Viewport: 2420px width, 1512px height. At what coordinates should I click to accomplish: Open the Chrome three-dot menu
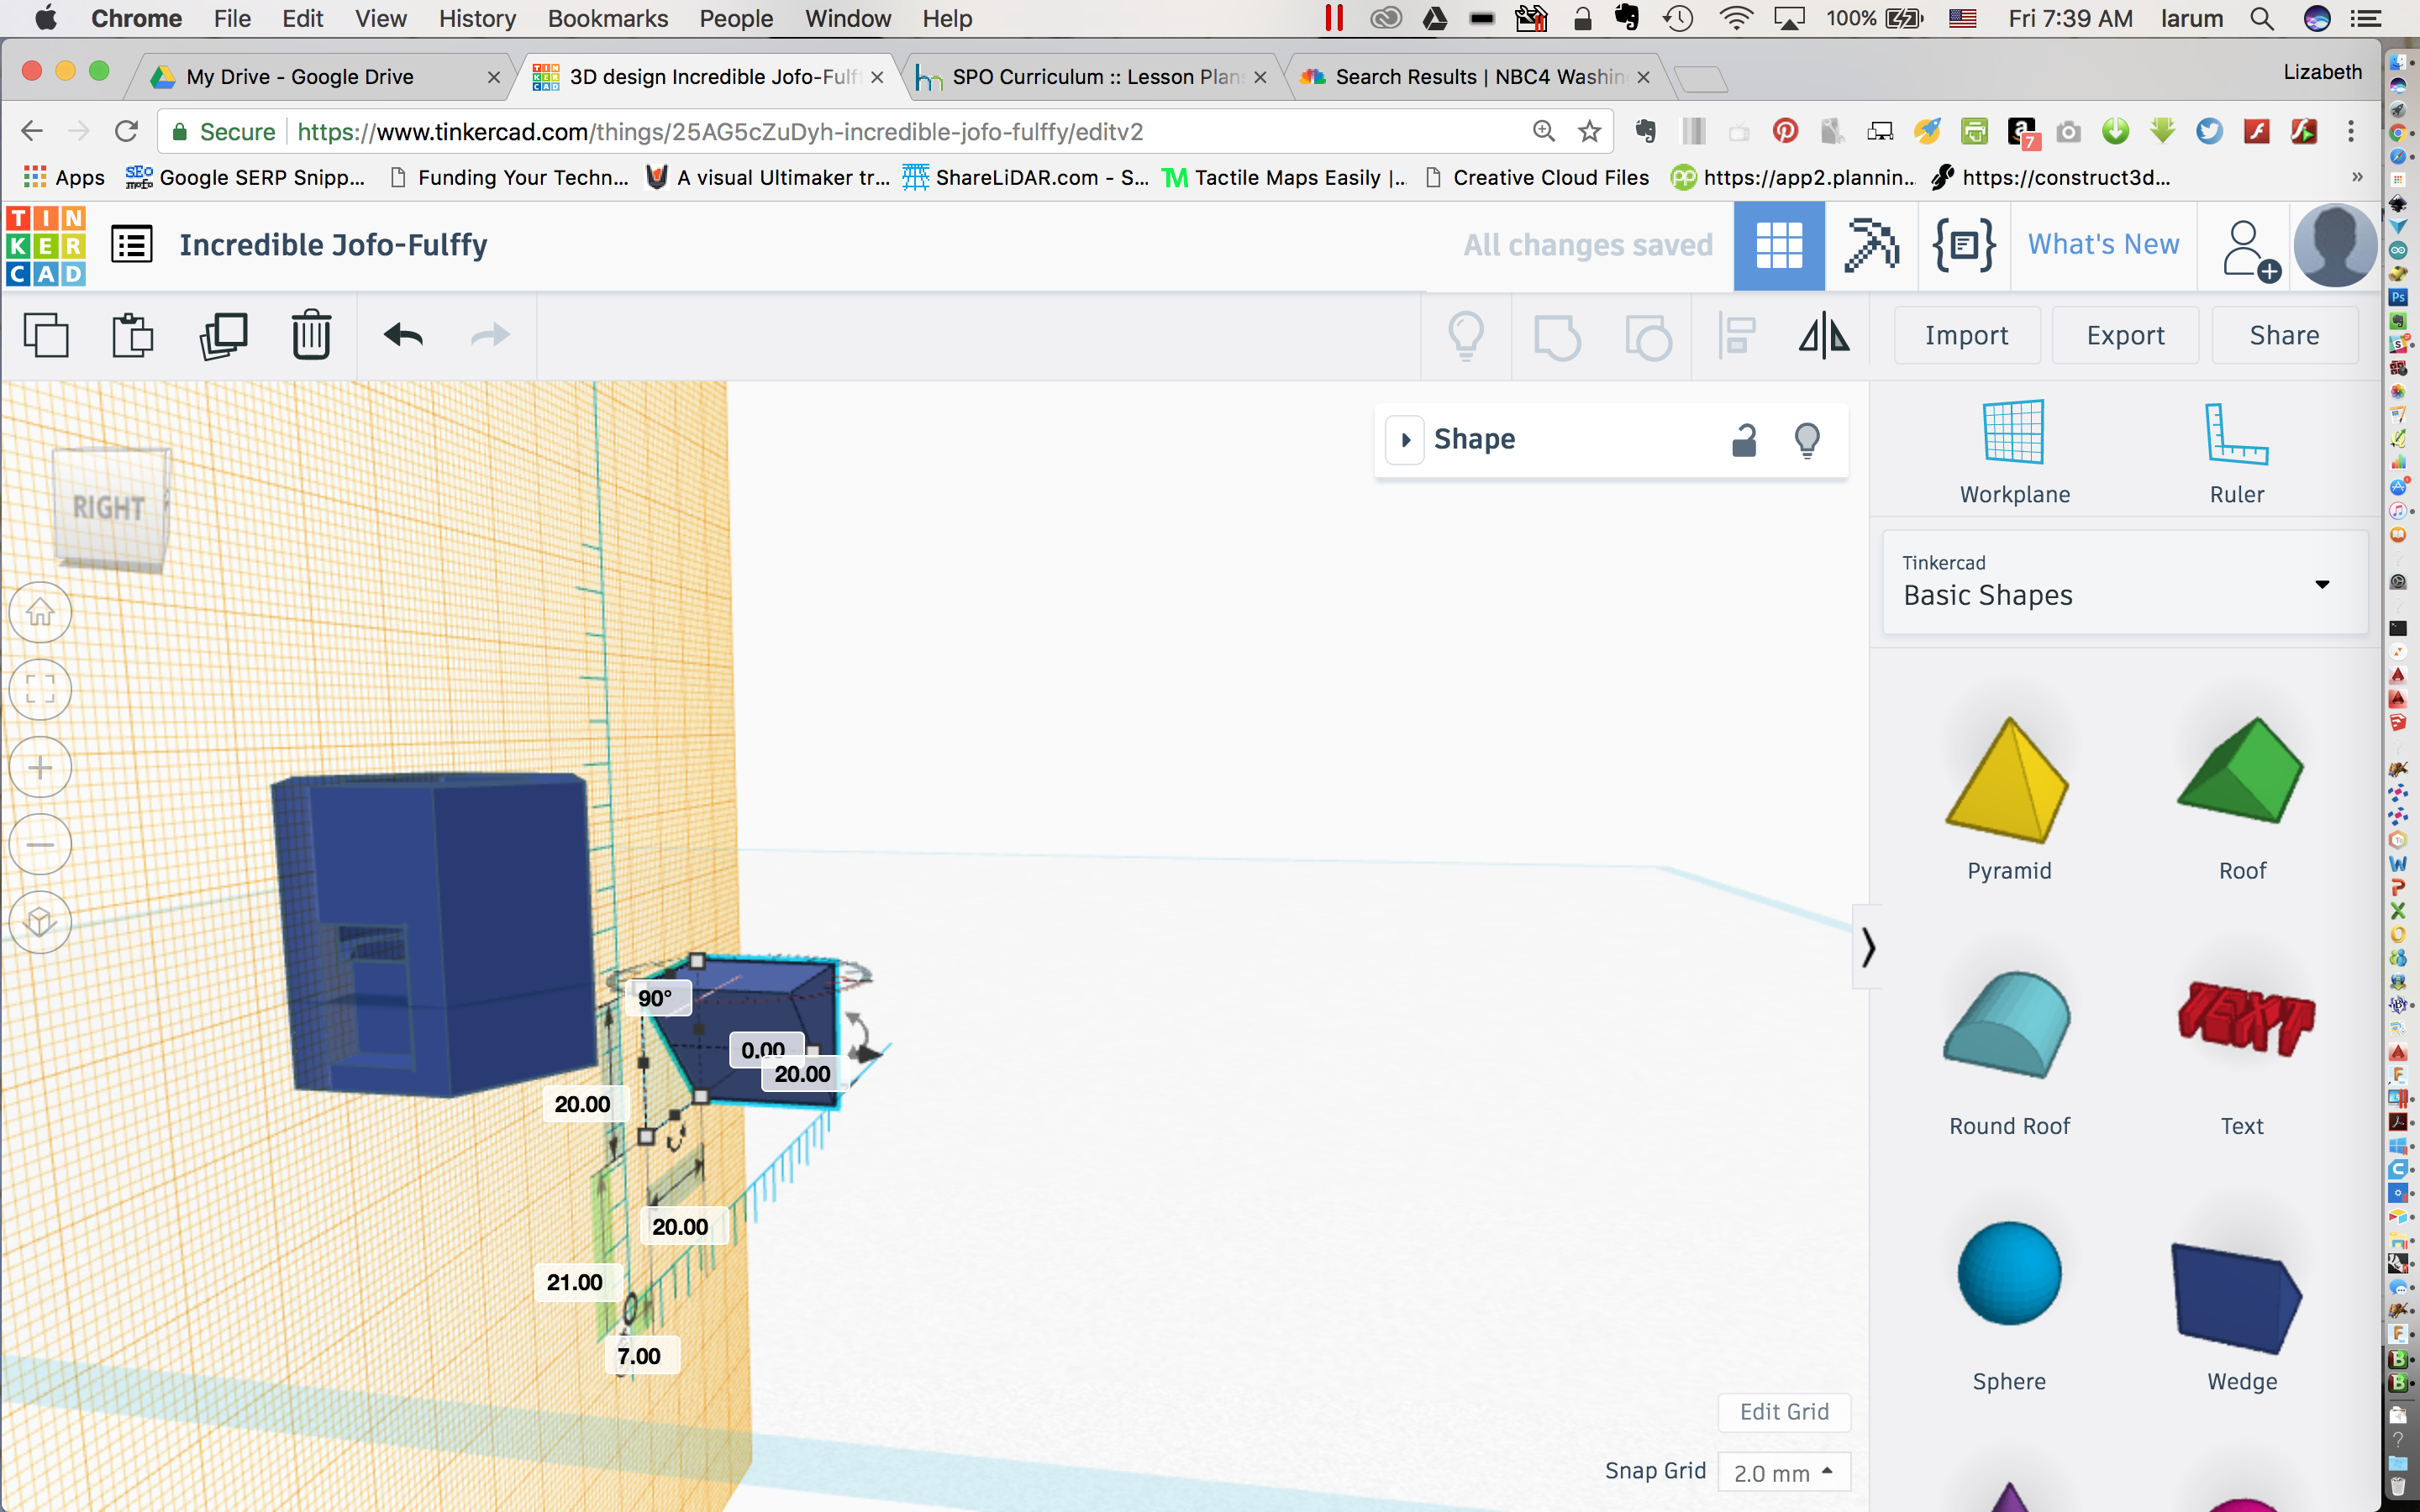tap(2351, 131)
